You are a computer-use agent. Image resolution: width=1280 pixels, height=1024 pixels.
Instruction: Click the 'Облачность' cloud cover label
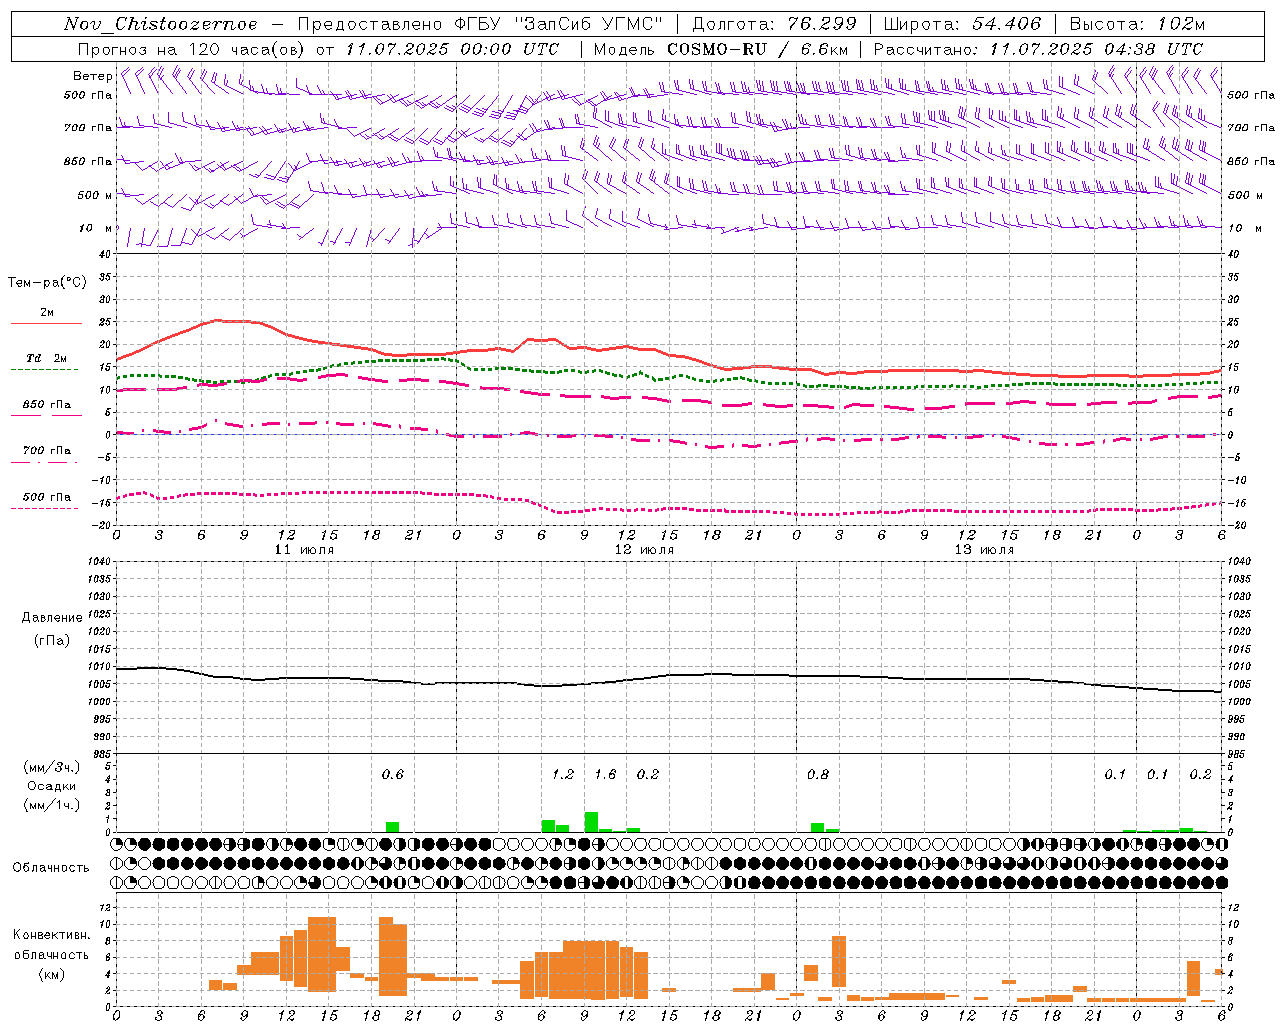click(x=51, y=867)
